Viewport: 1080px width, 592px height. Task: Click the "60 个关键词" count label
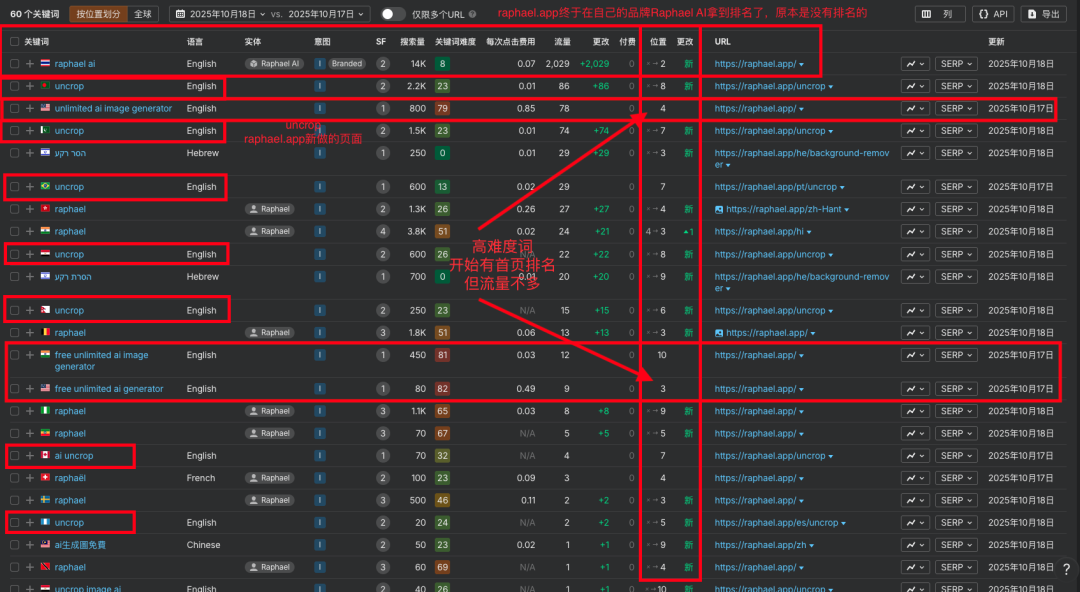point(34,14)
